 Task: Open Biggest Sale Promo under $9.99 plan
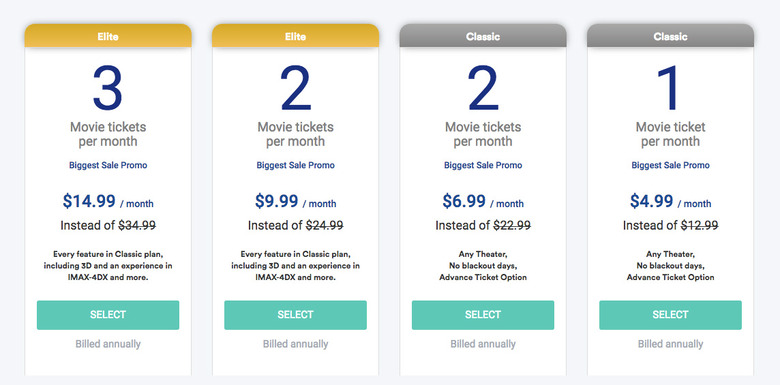(x=295, y=165)
